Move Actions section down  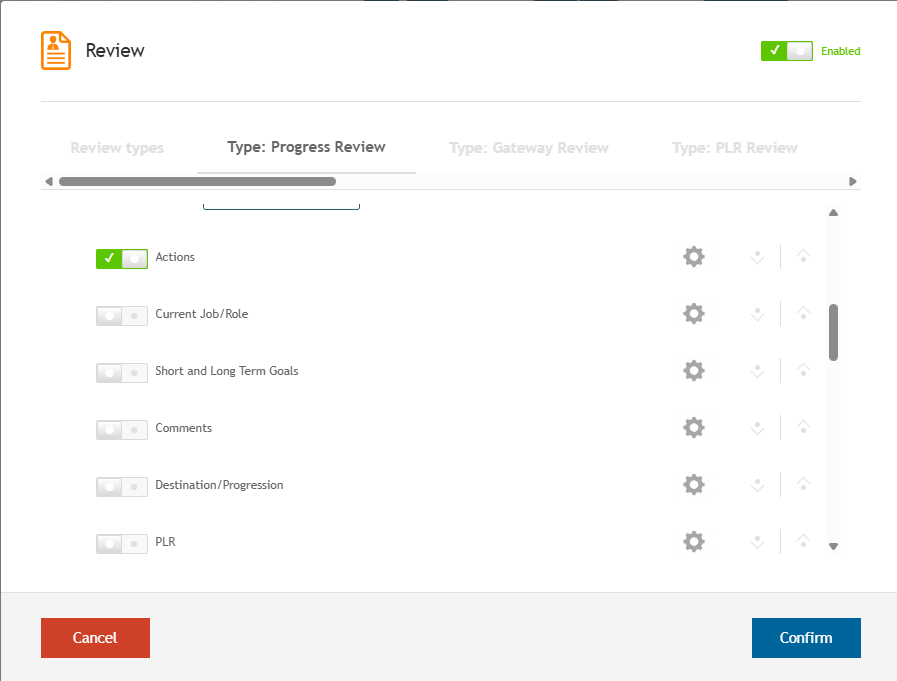tap(757, 257)
